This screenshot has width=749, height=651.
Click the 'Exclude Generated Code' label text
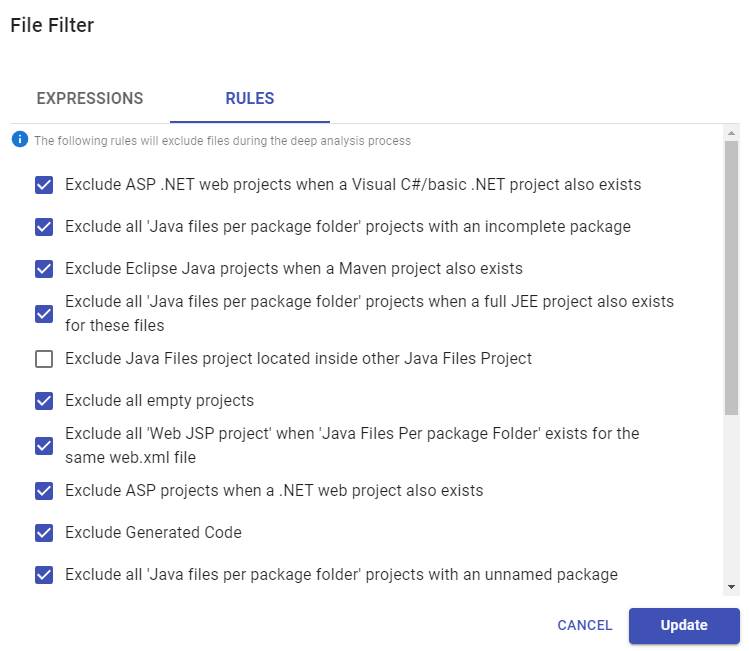coord(153,533)
